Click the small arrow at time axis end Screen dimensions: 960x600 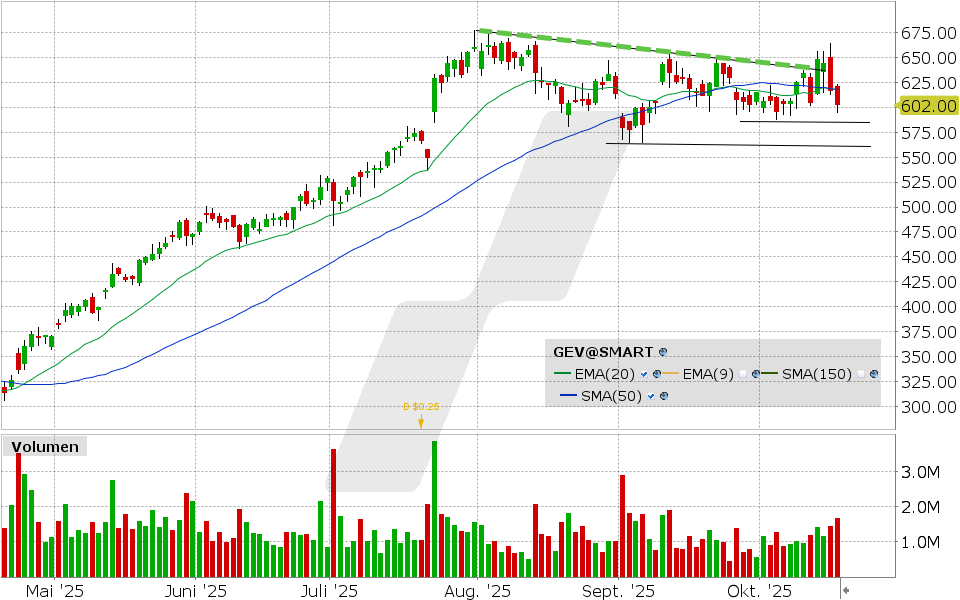pos(846,591)
